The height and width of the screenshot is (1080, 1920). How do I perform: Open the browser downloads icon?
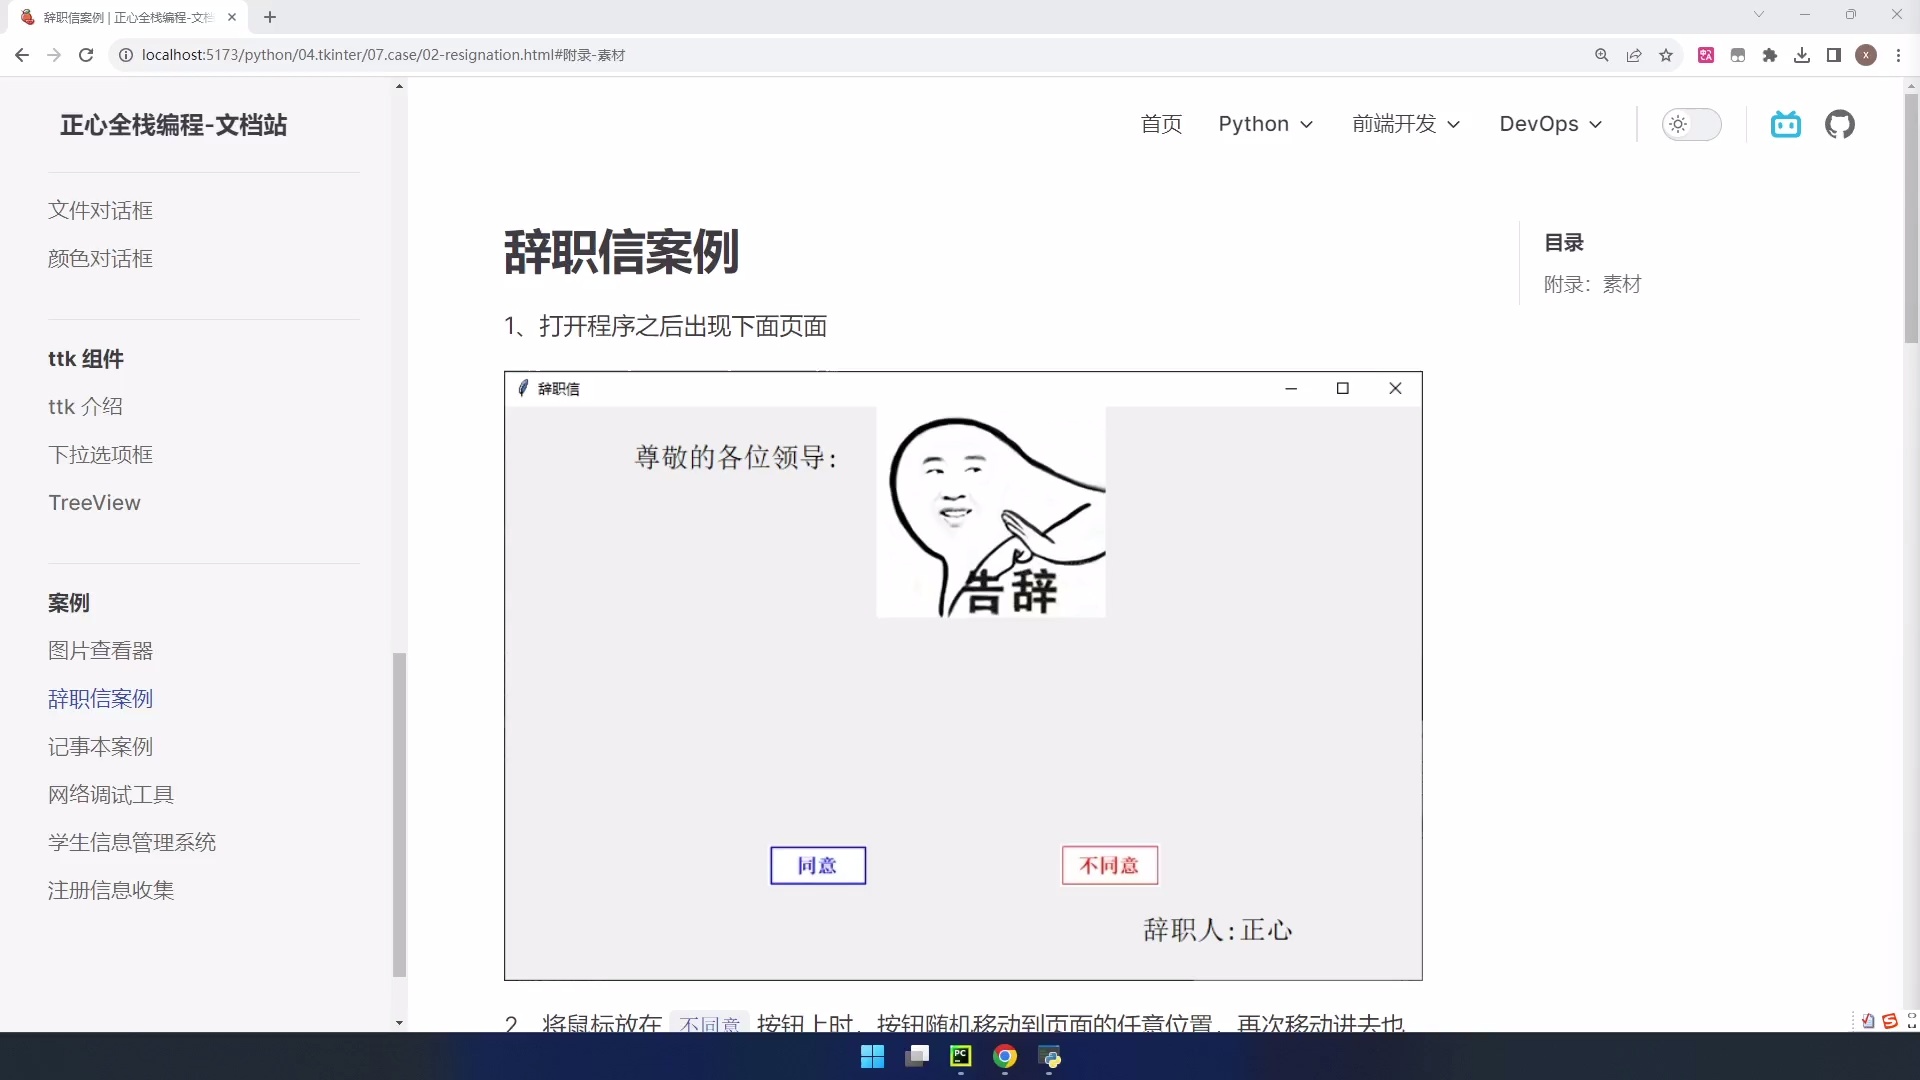[x=1802, y=55]
